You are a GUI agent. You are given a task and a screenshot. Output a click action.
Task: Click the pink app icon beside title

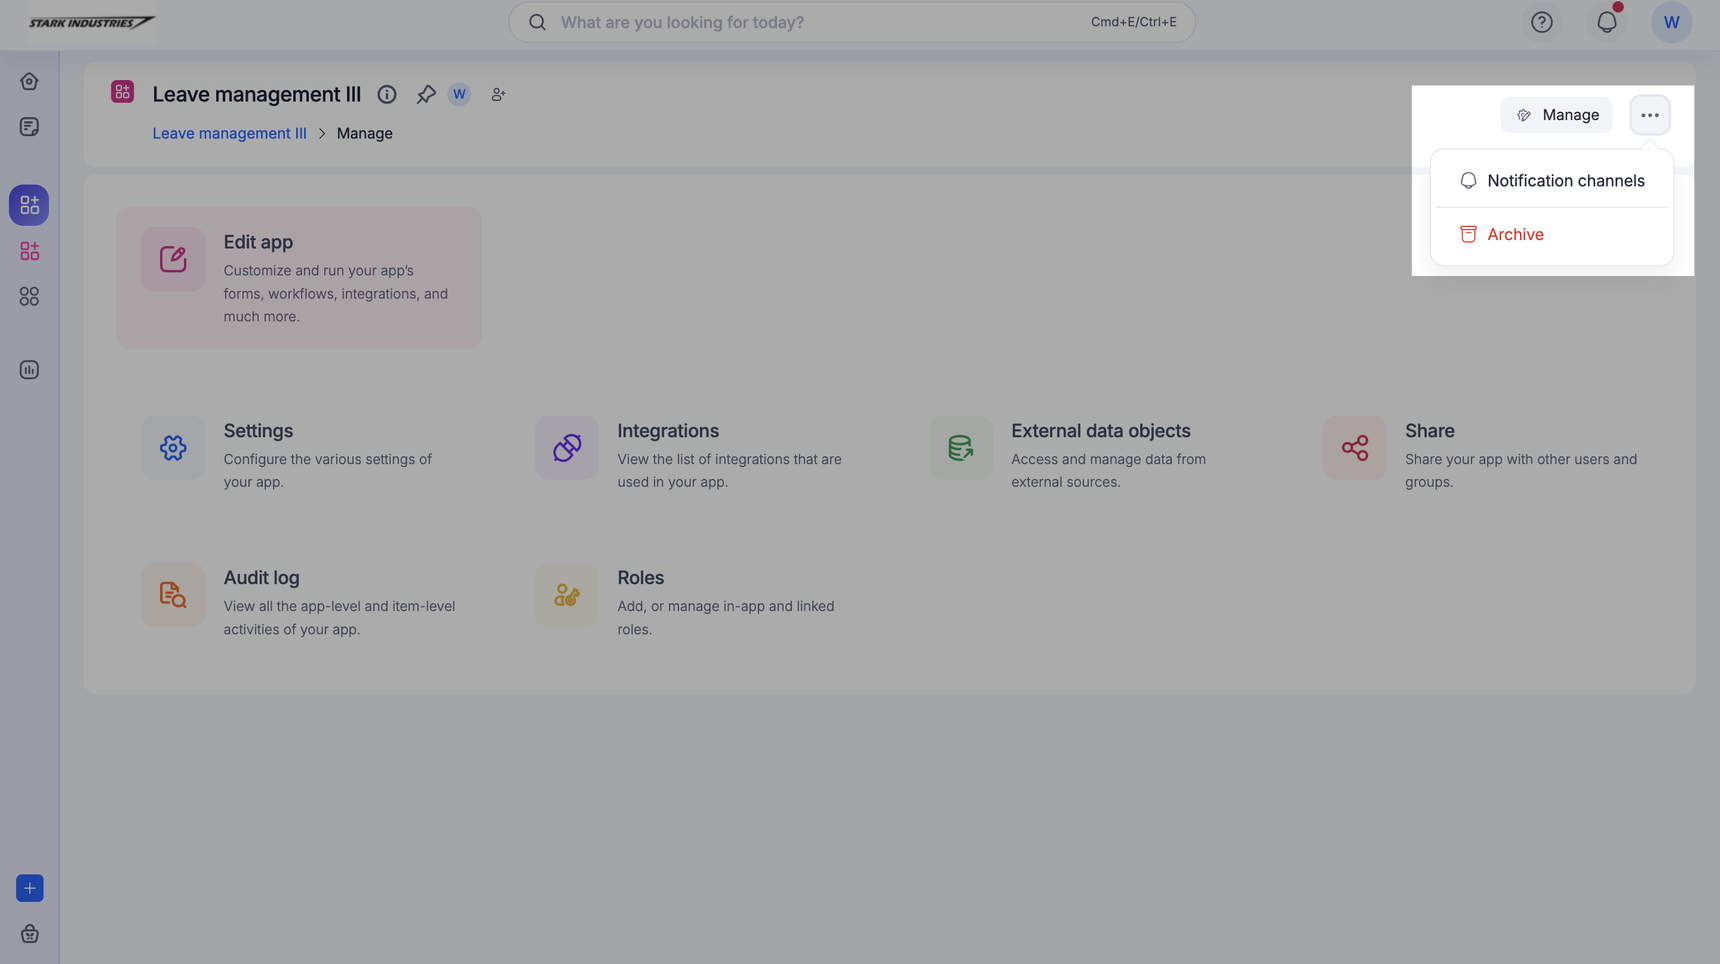point(122,92)
